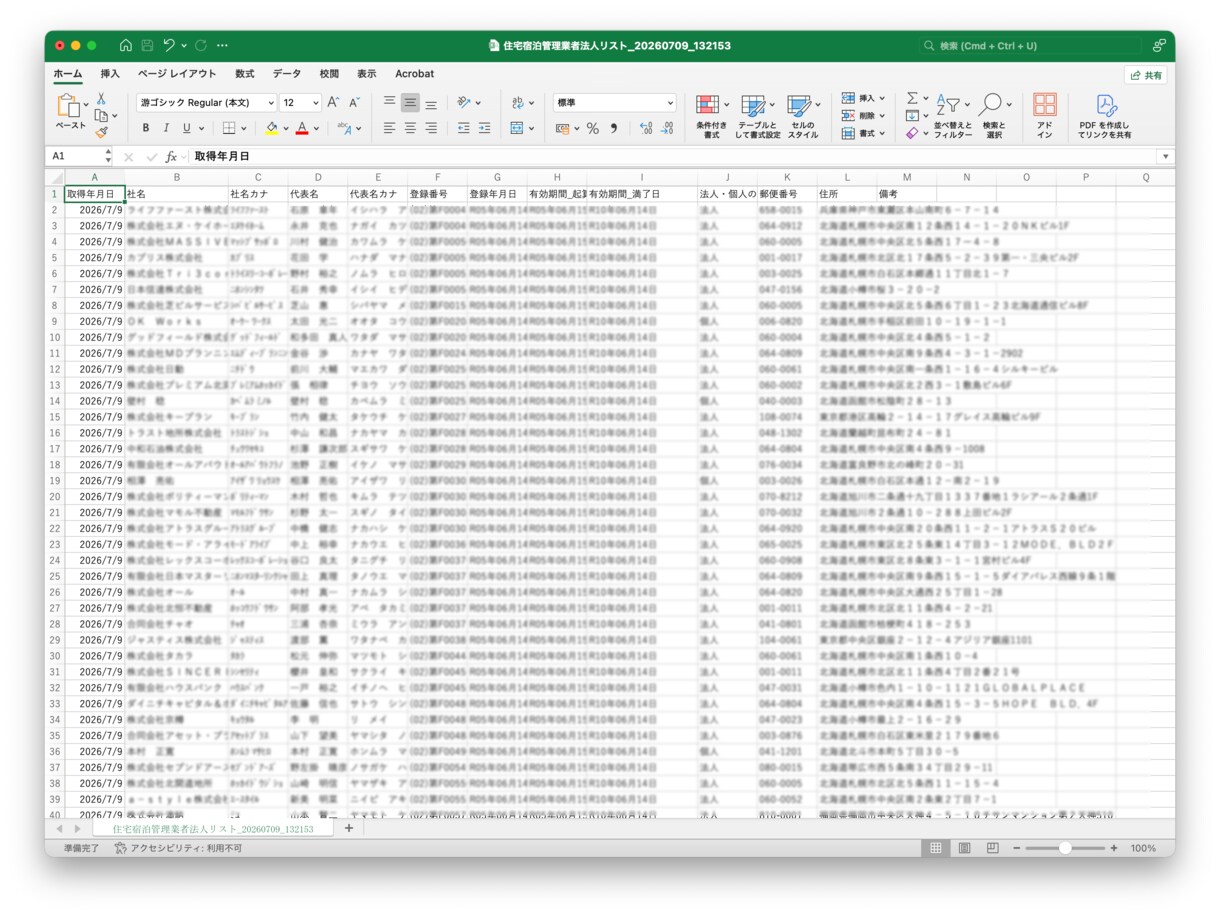Expand the font color dropdown arrow
This screenshot has width=1220, height=916.
[x=316, y=128]
